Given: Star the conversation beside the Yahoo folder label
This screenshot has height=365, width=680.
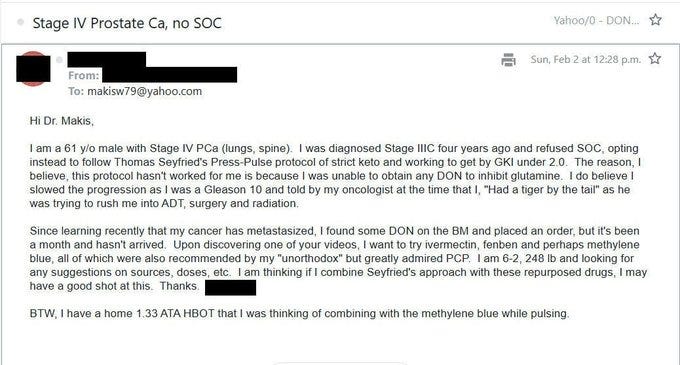Looking at the screenshot, I should click(655, 20).
